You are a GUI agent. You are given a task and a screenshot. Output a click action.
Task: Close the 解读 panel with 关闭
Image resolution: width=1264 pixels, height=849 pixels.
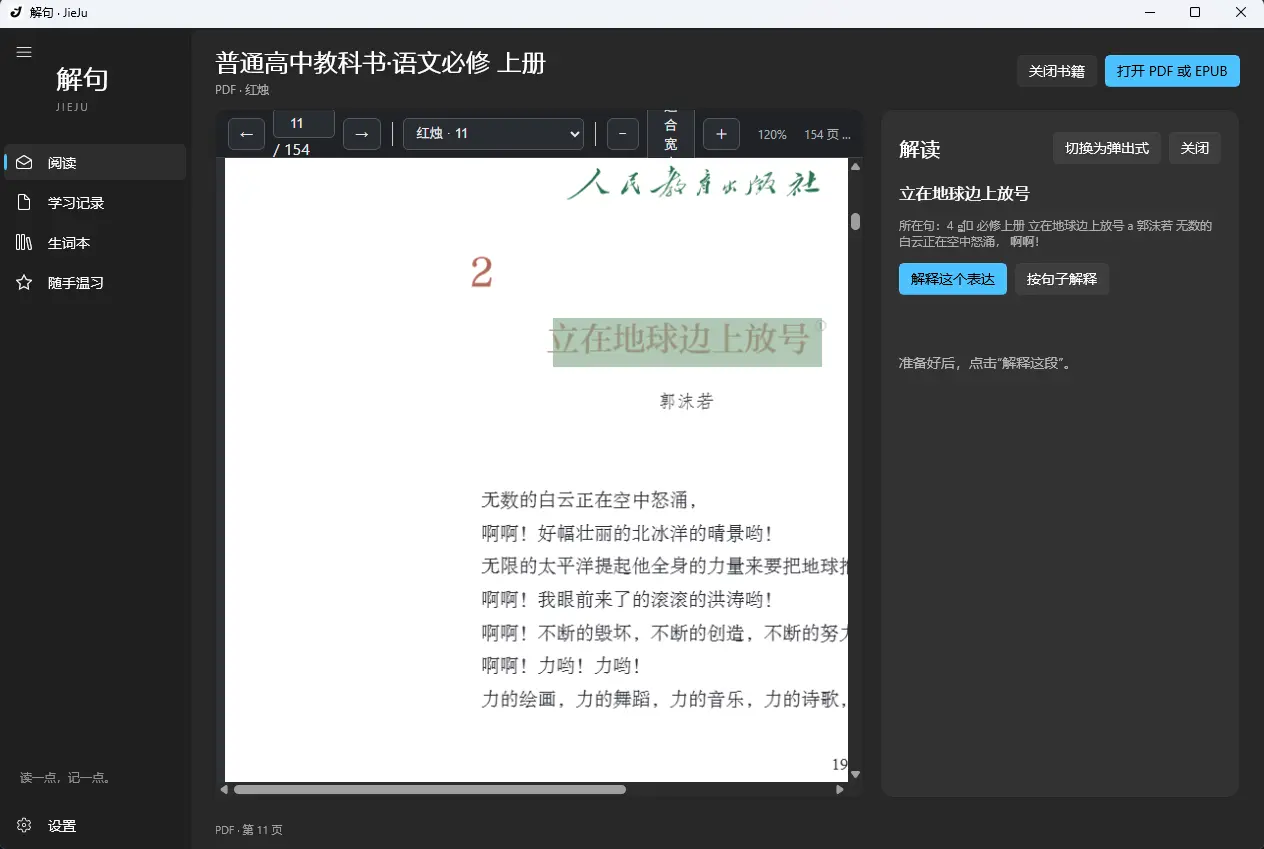pyautogui.click(x=1195, y=148)
